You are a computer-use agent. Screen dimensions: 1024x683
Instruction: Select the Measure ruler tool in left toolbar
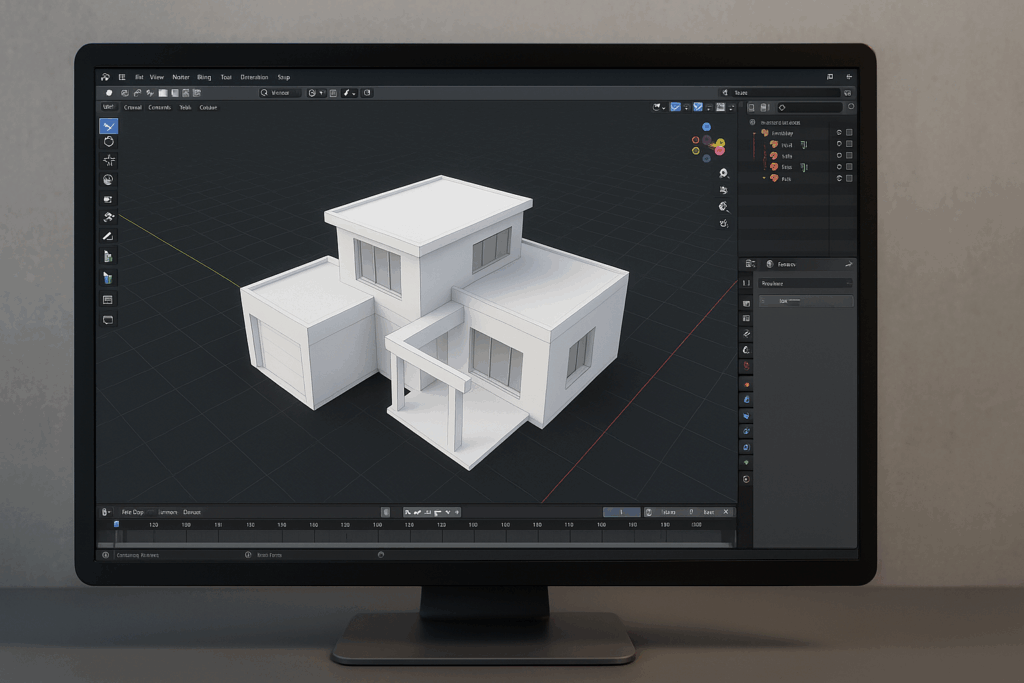click(x=108, y=236)
